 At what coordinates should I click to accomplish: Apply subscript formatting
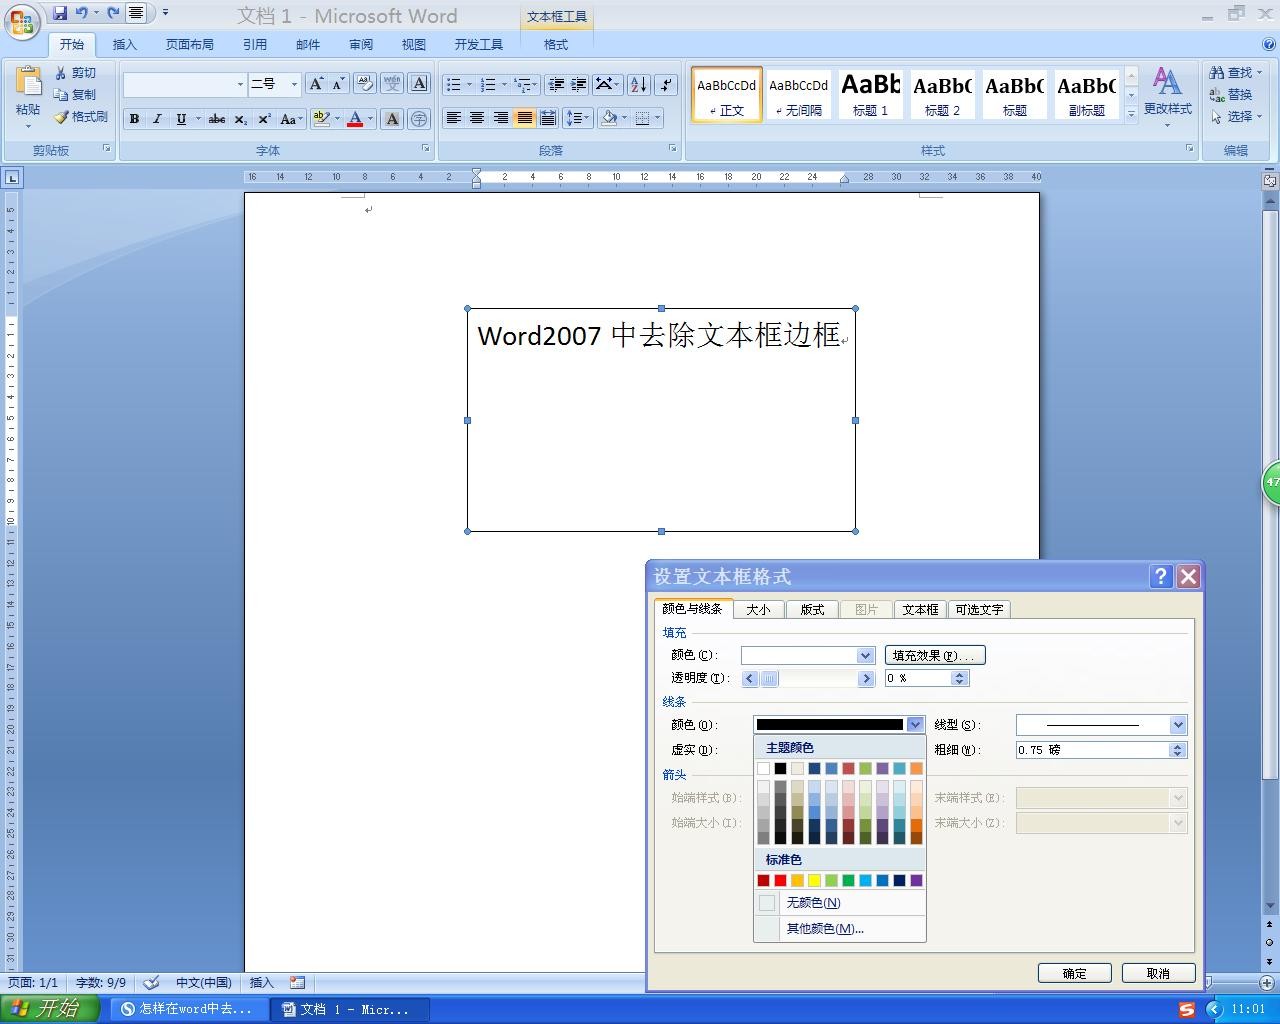(241, 119)
